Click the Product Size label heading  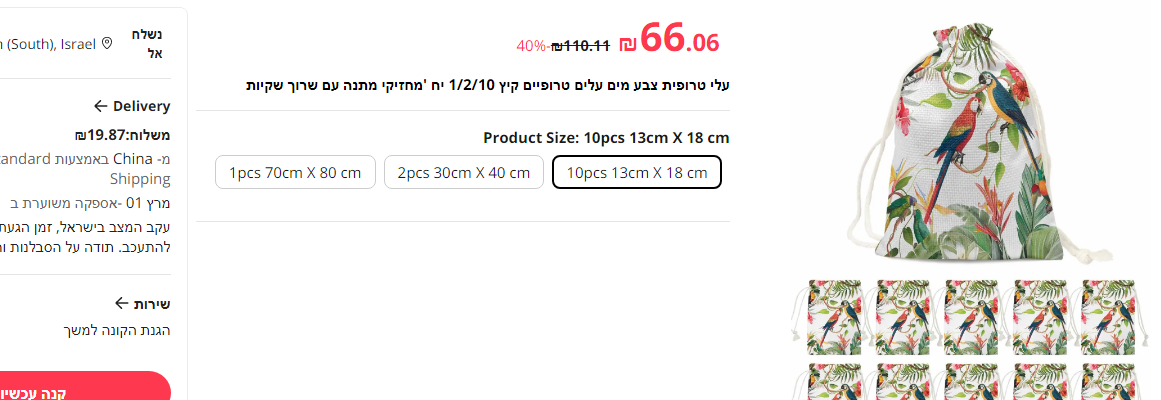point(606,137)
